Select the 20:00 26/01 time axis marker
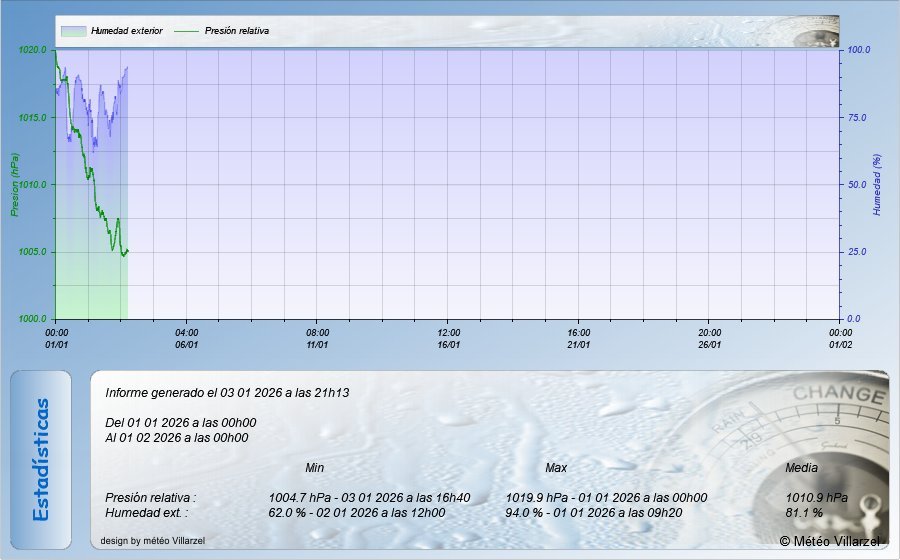This screenshot has width=900, height=560. pyautogui.click(x=709, y=338)
